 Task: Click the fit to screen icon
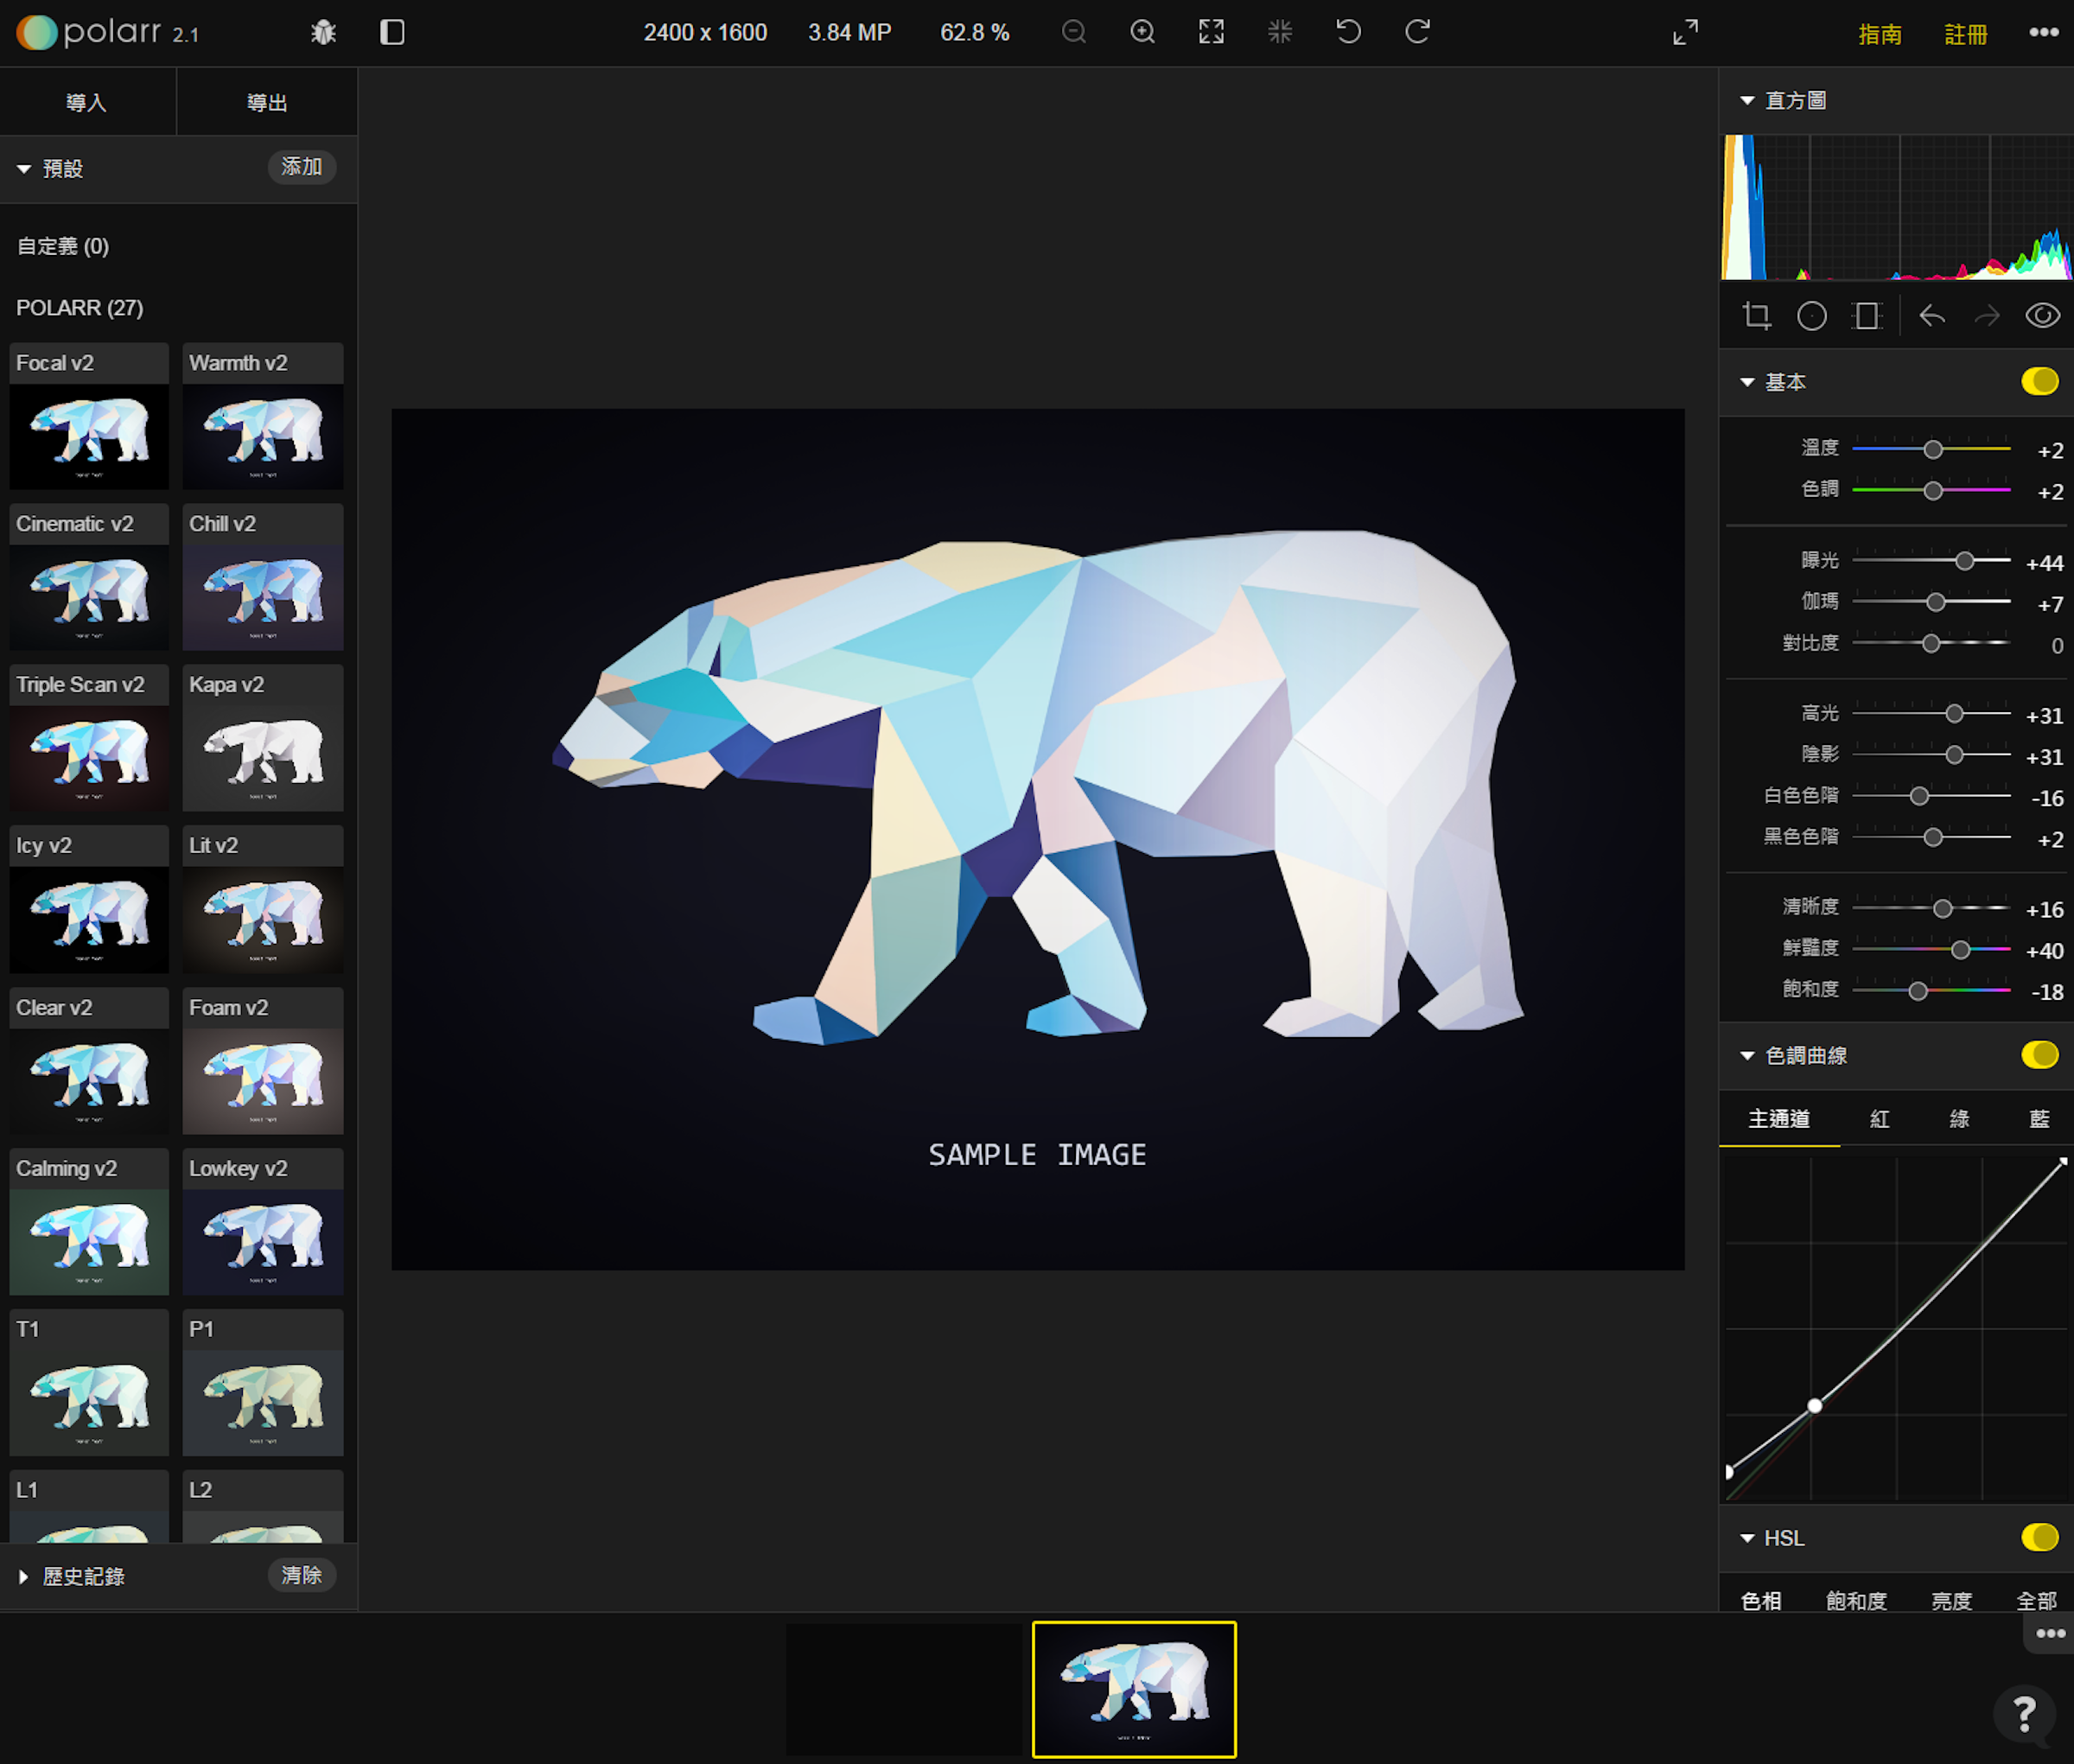pos(1211,32)
